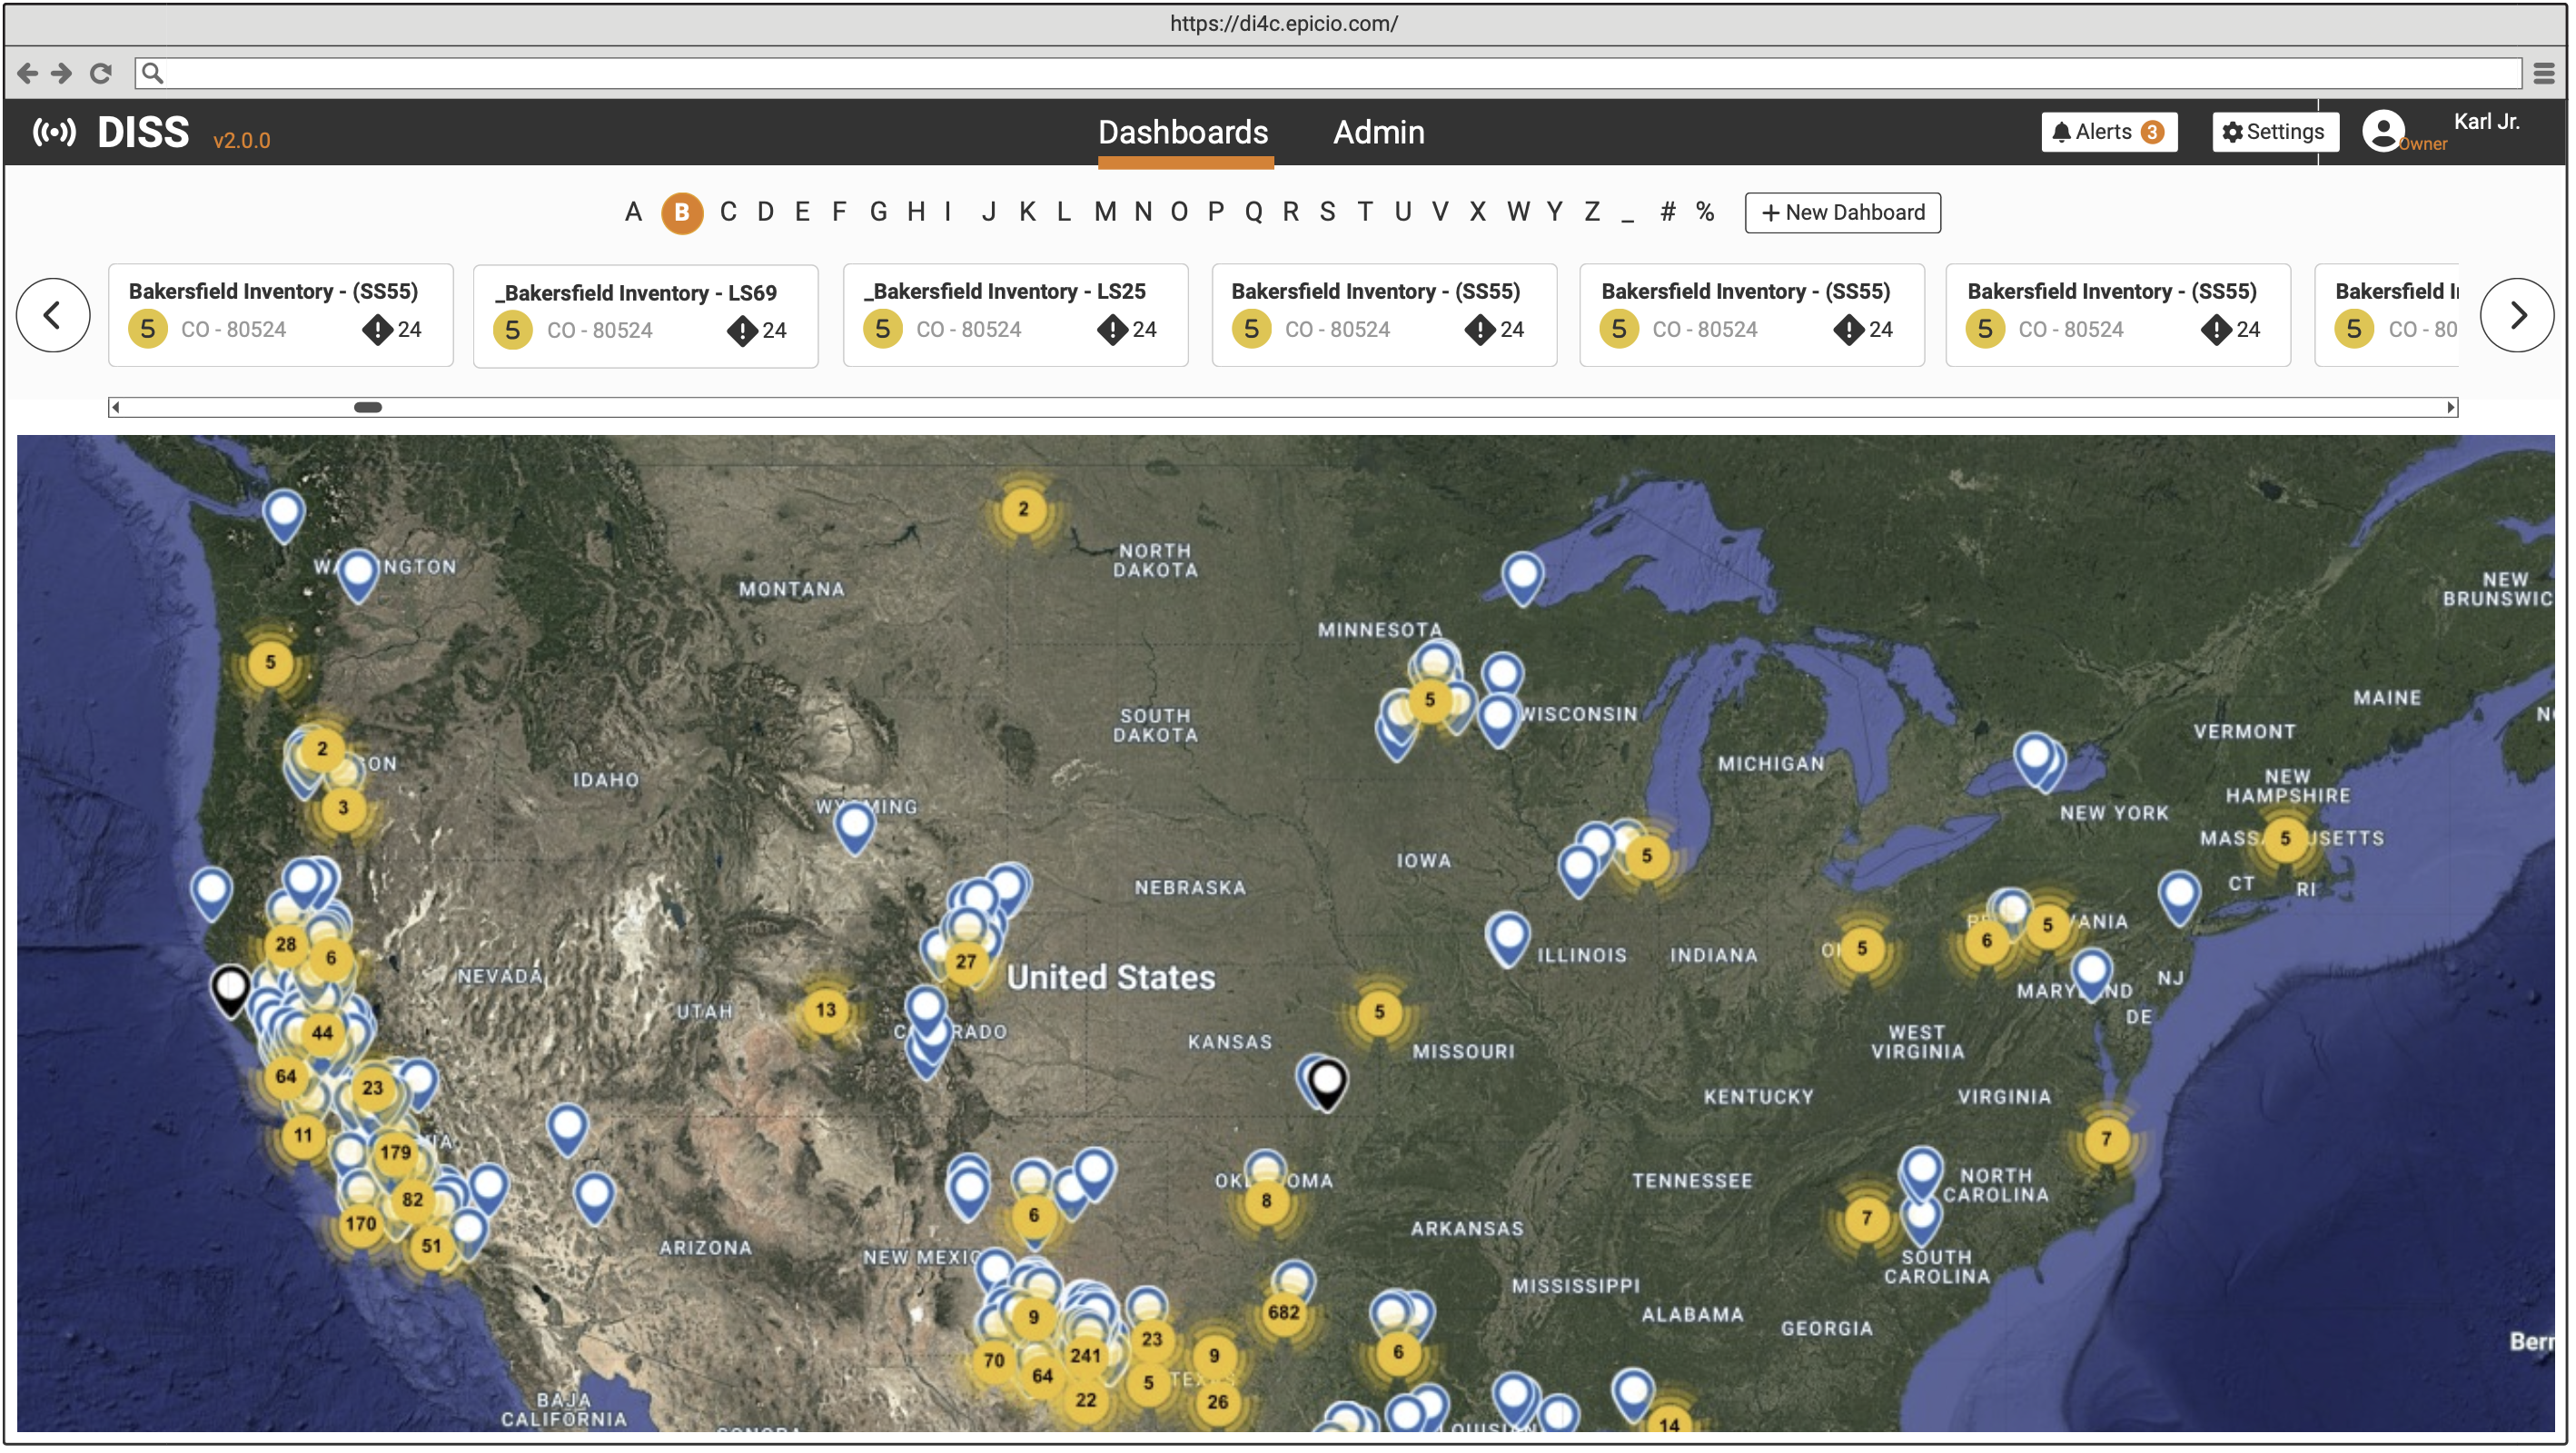Switch to the Dashboards tab
The image size is (2576, 1453).
pyautogui.click(x=1184, y=132)
